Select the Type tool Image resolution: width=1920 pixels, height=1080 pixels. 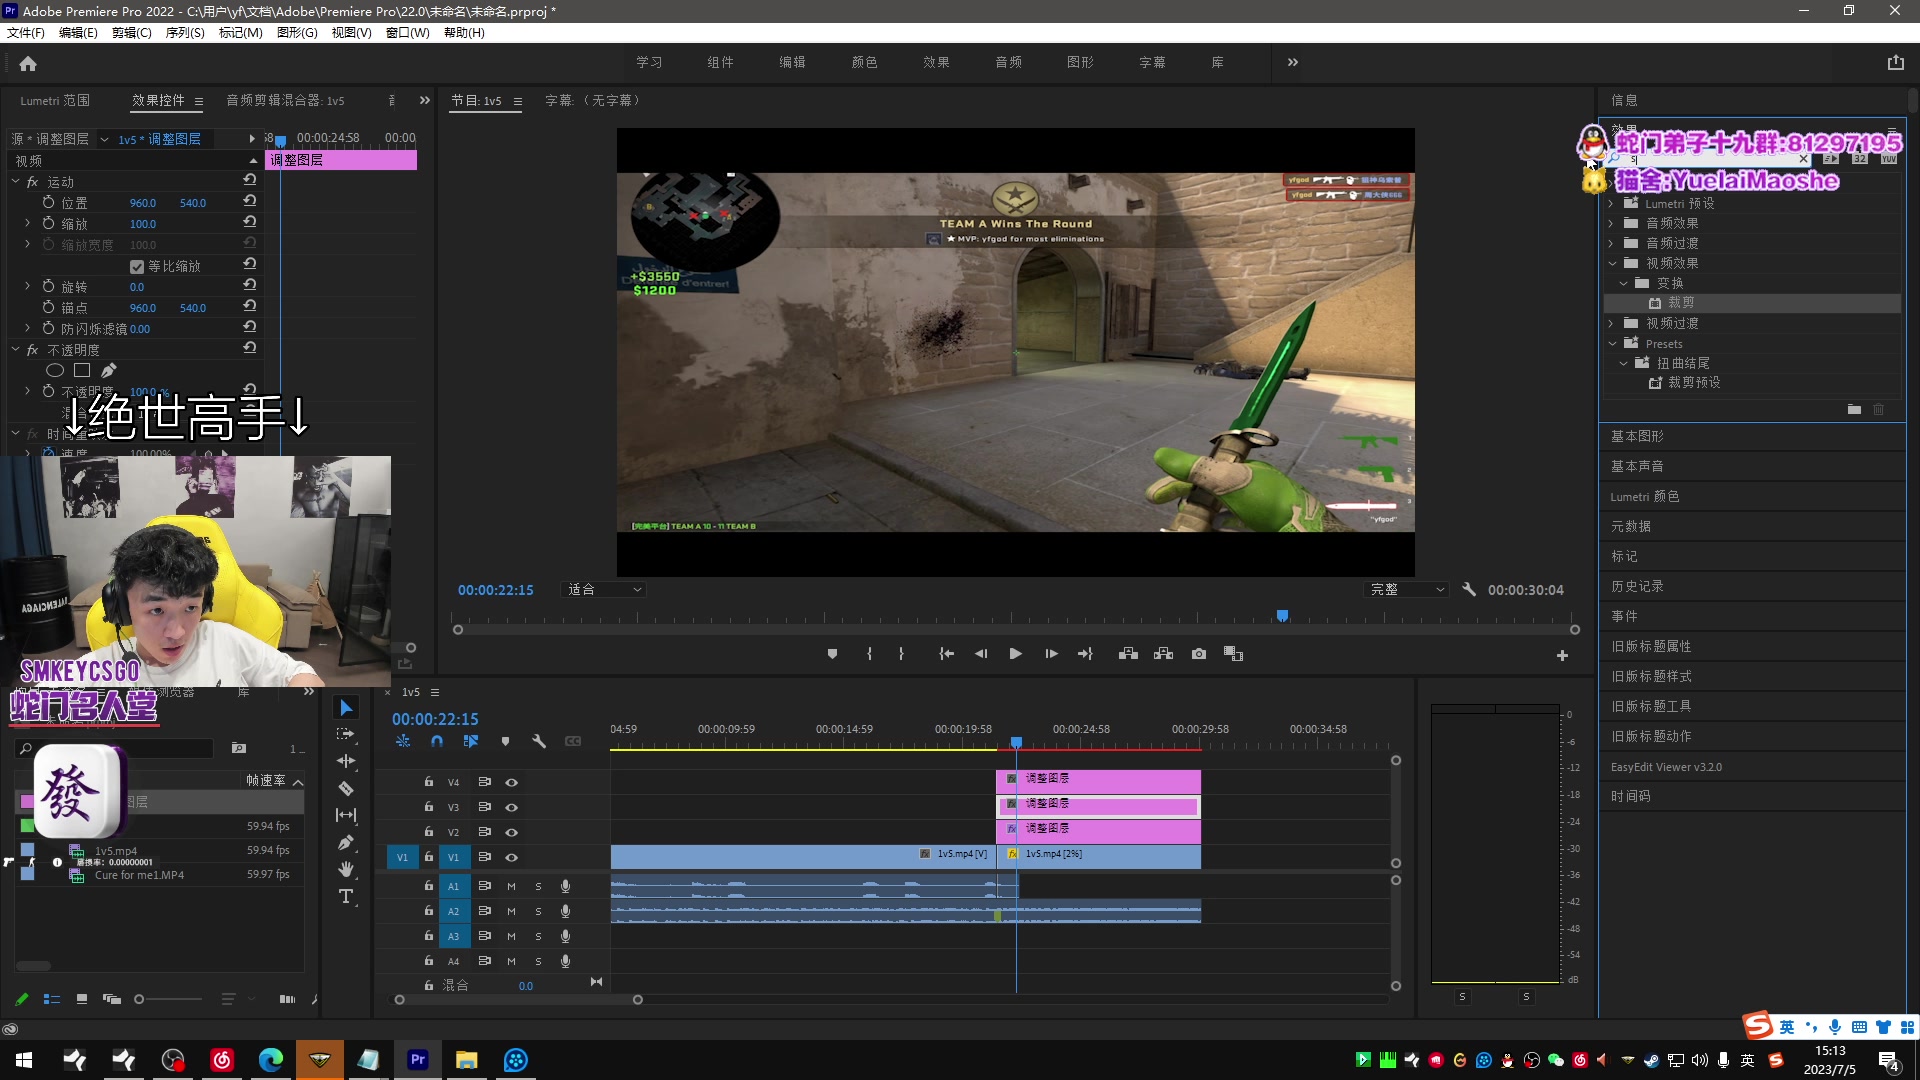(346, 896)
